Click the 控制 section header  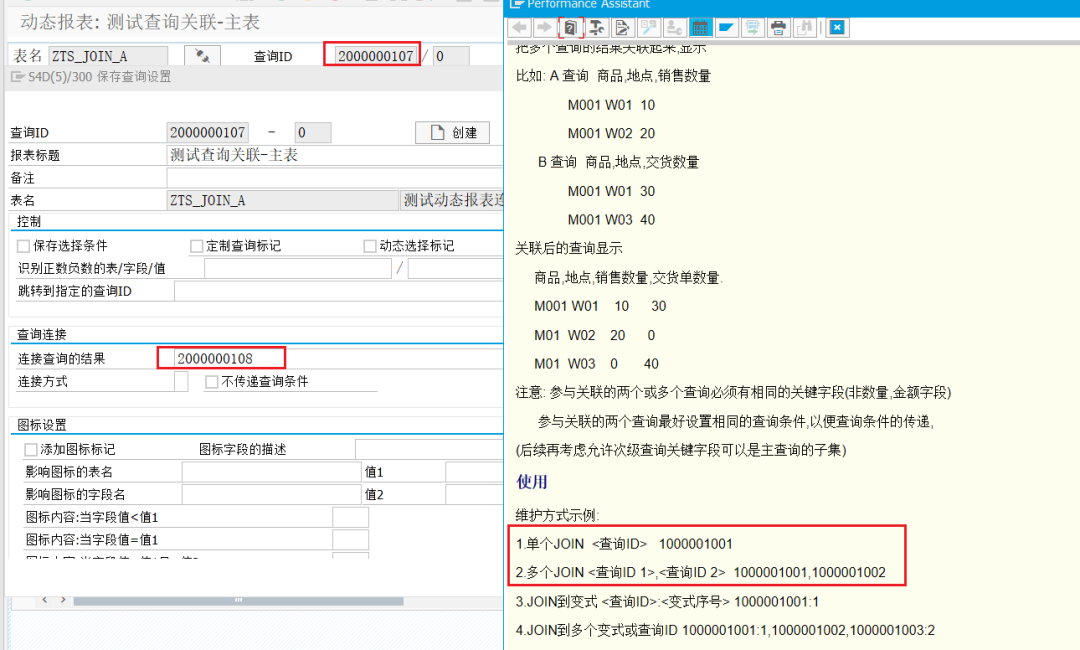click(x=29, y=222)
